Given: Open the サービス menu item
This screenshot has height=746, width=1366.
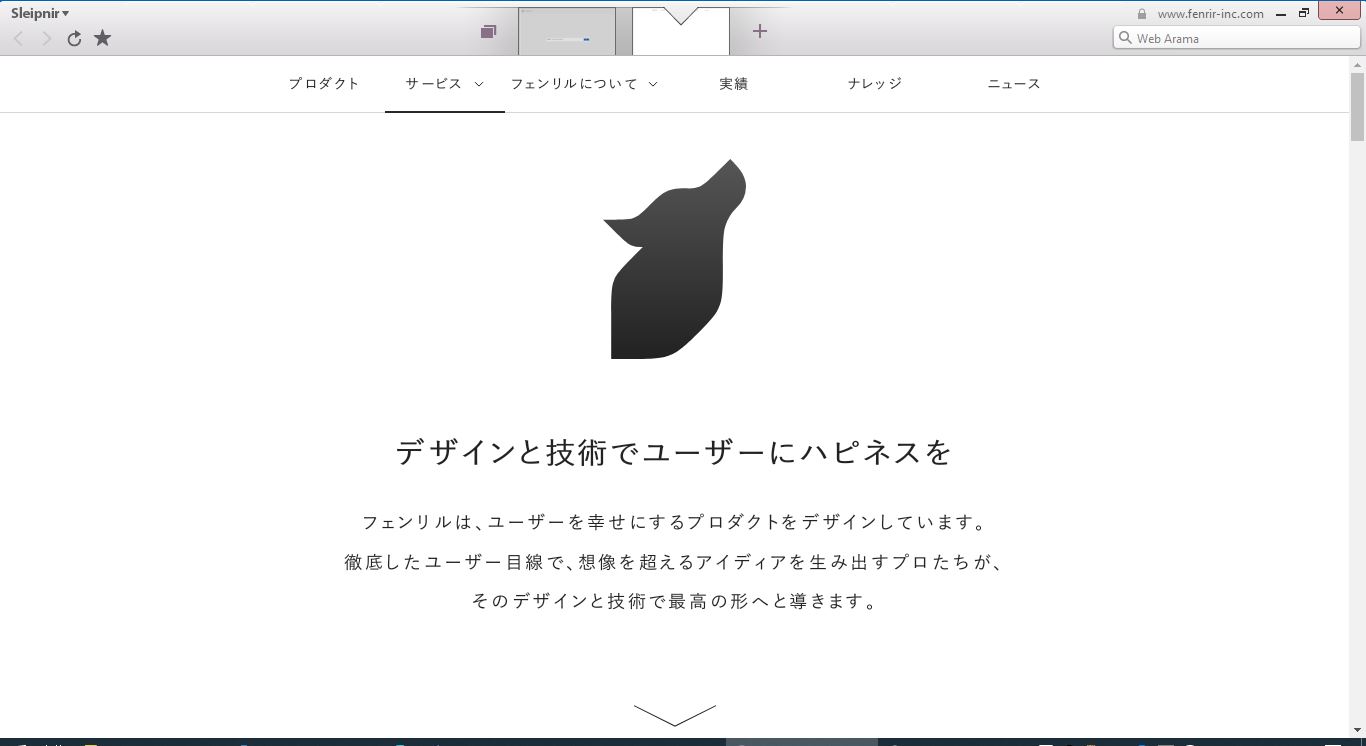Looking at the screenshot, I should click(x=433, y=84).
